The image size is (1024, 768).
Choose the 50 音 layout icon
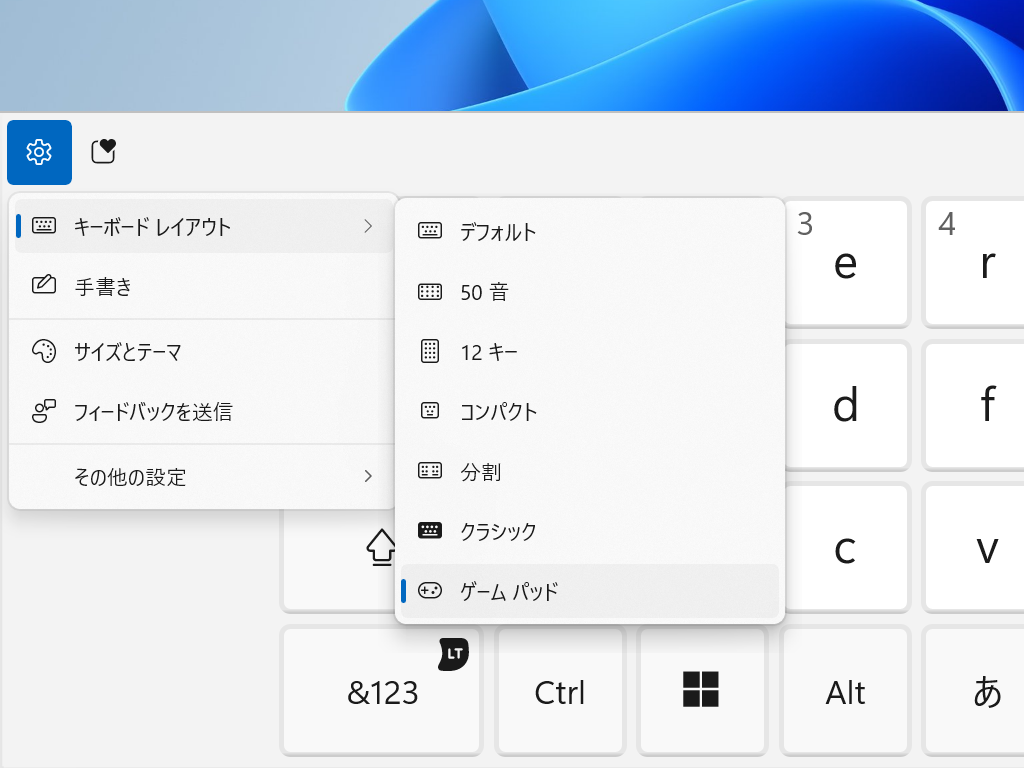click(429, 291)
